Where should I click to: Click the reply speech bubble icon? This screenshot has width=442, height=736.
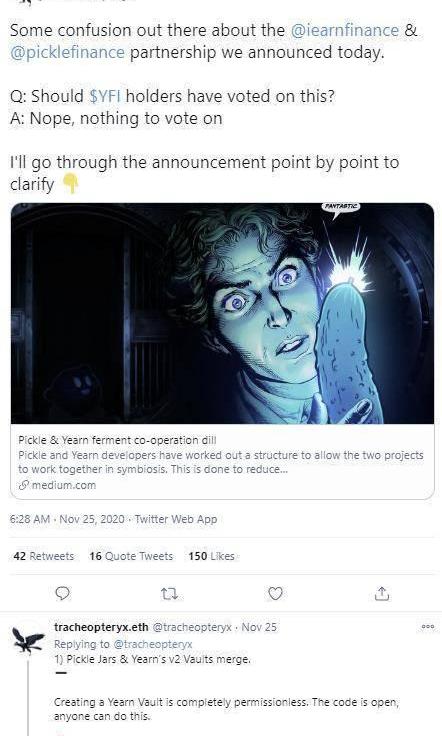pos(62,593)
